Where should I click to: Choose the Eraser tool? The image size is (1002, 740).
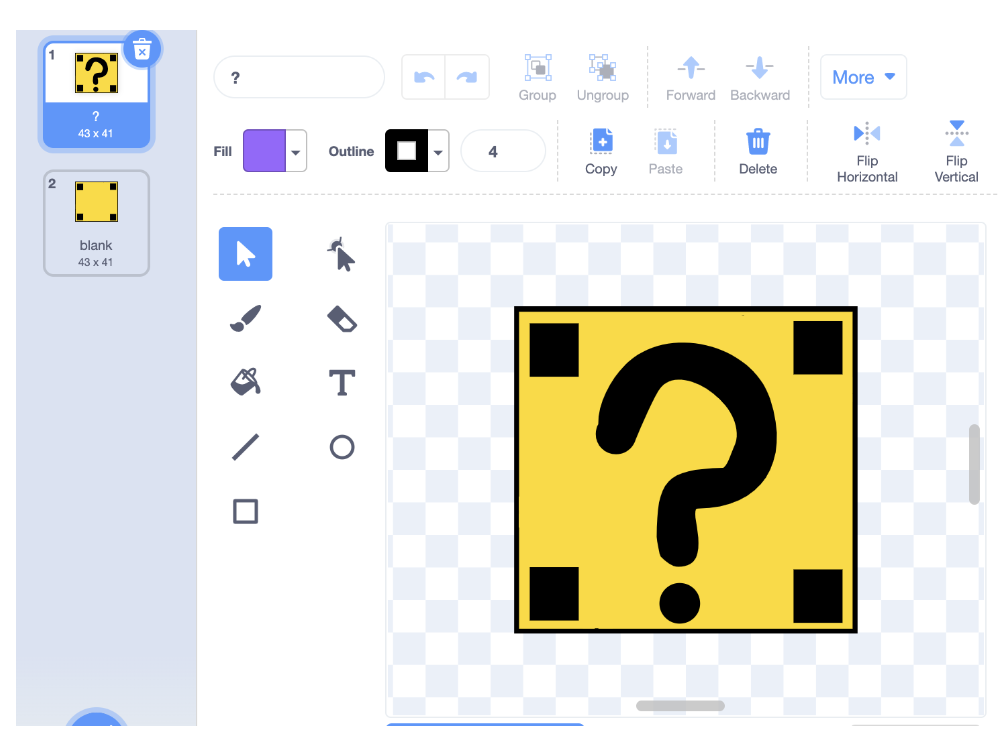(x=342, y=319)
